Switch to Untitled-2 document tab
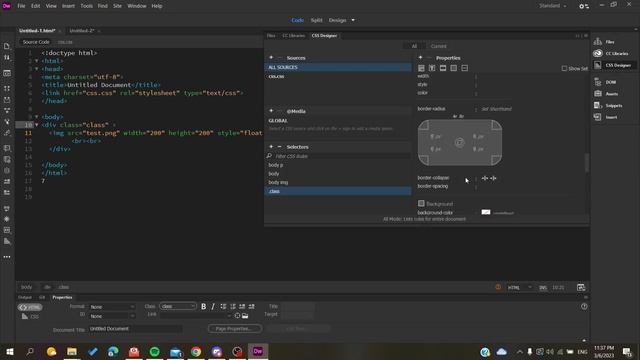This screenshot has width=640, height=360. [82, 31]
